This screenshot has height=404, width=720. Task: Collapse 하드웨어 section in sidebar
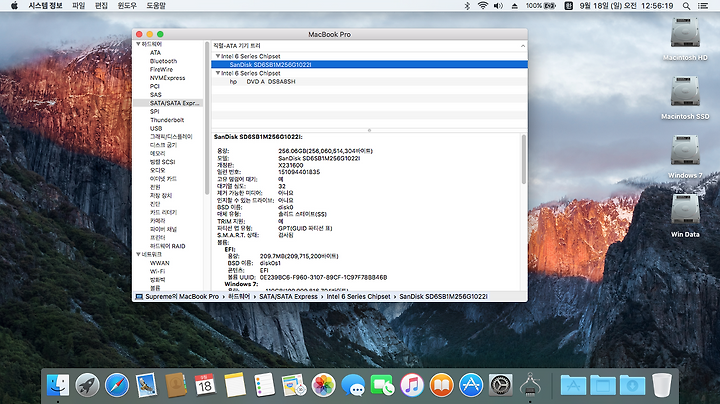click(138, 44)
